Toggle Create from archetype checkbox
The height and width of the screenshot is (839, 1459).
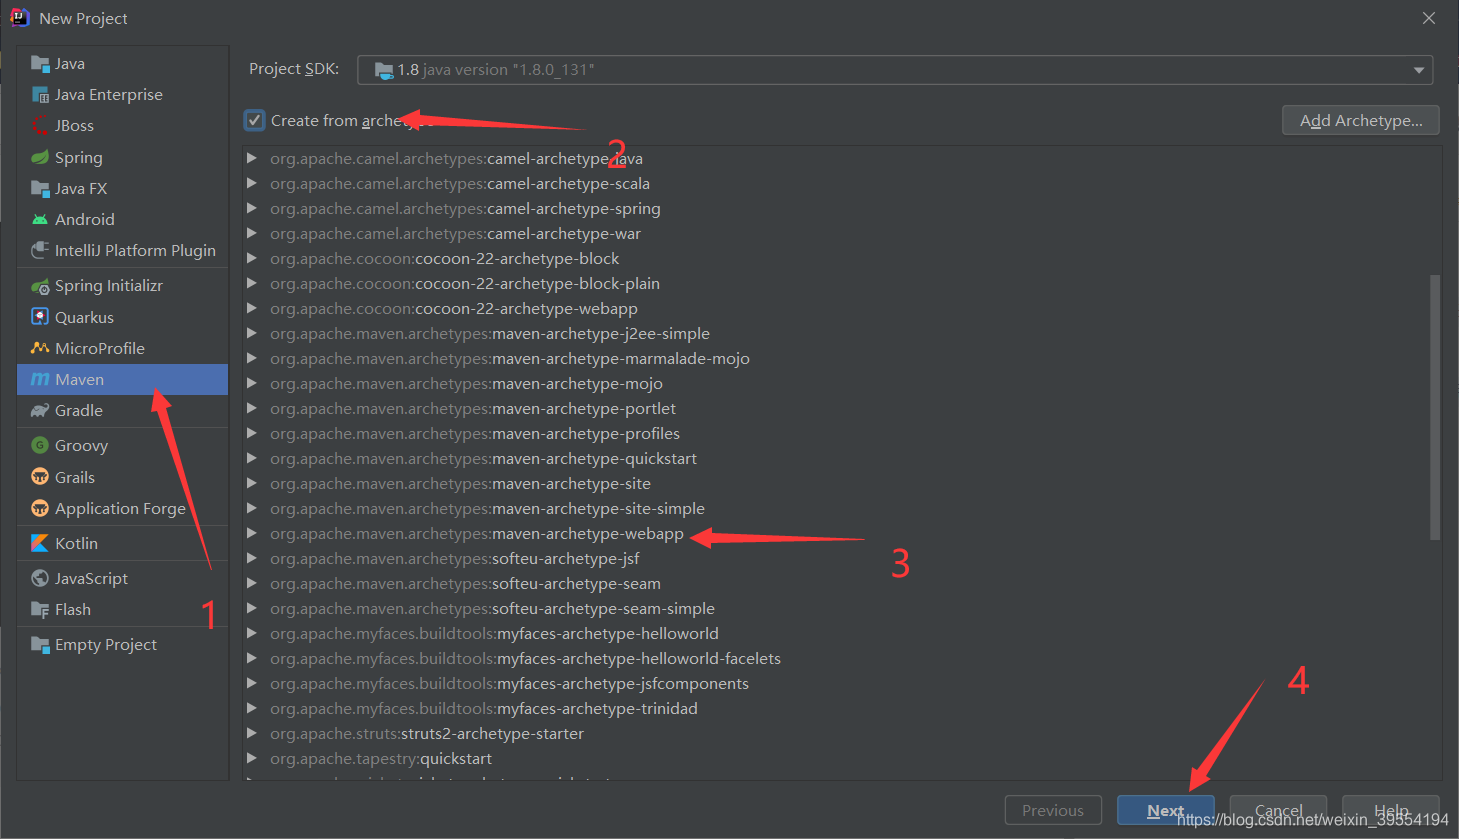tap(255, 121)
